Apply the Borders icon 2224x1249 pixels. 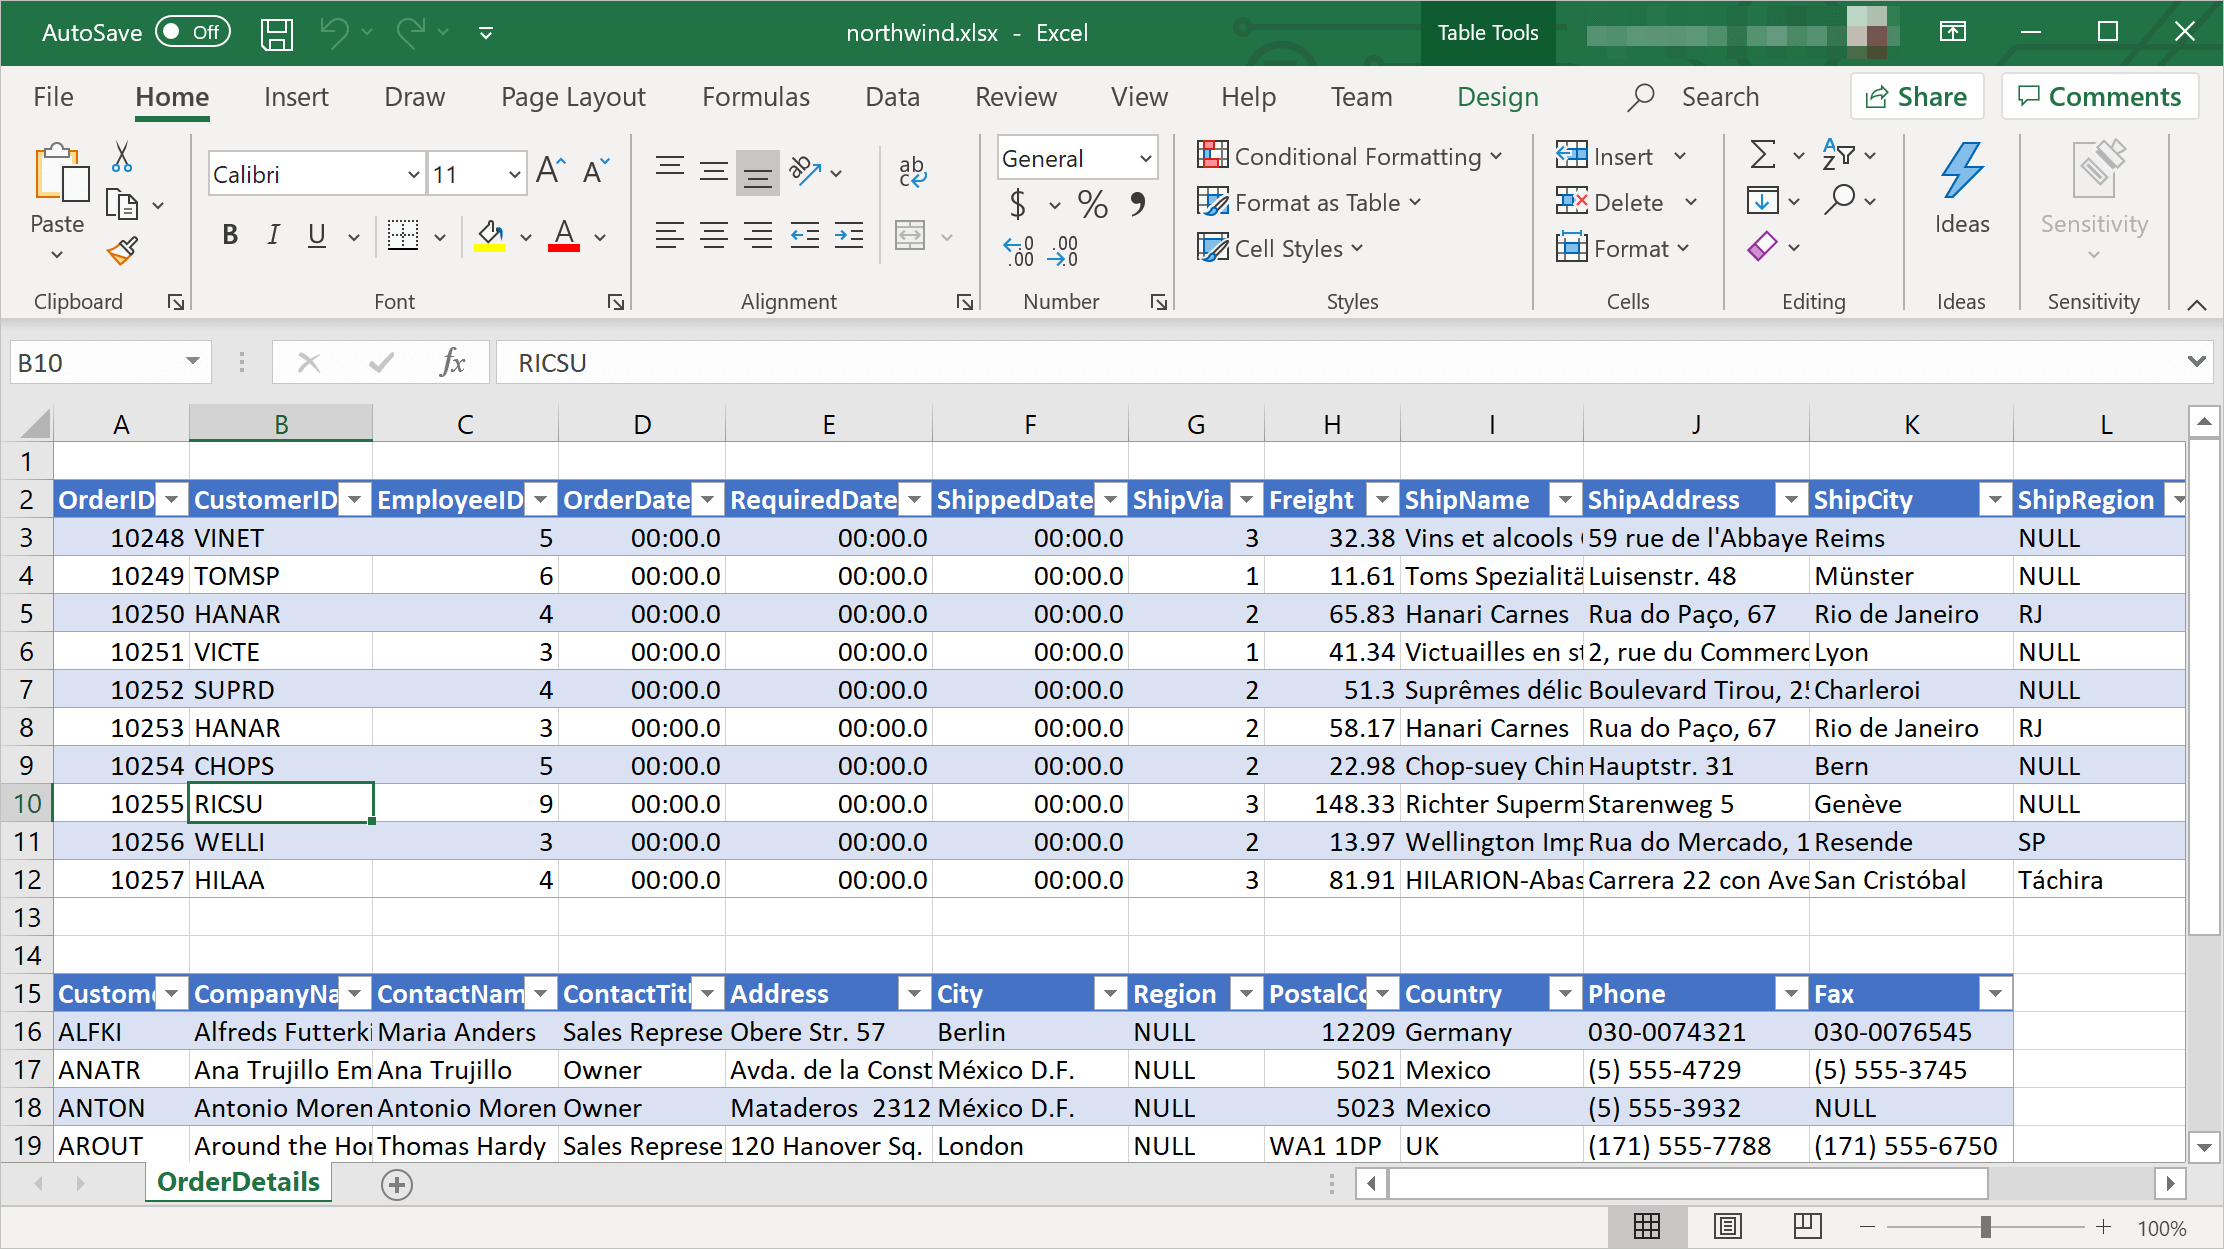point(403,236)
